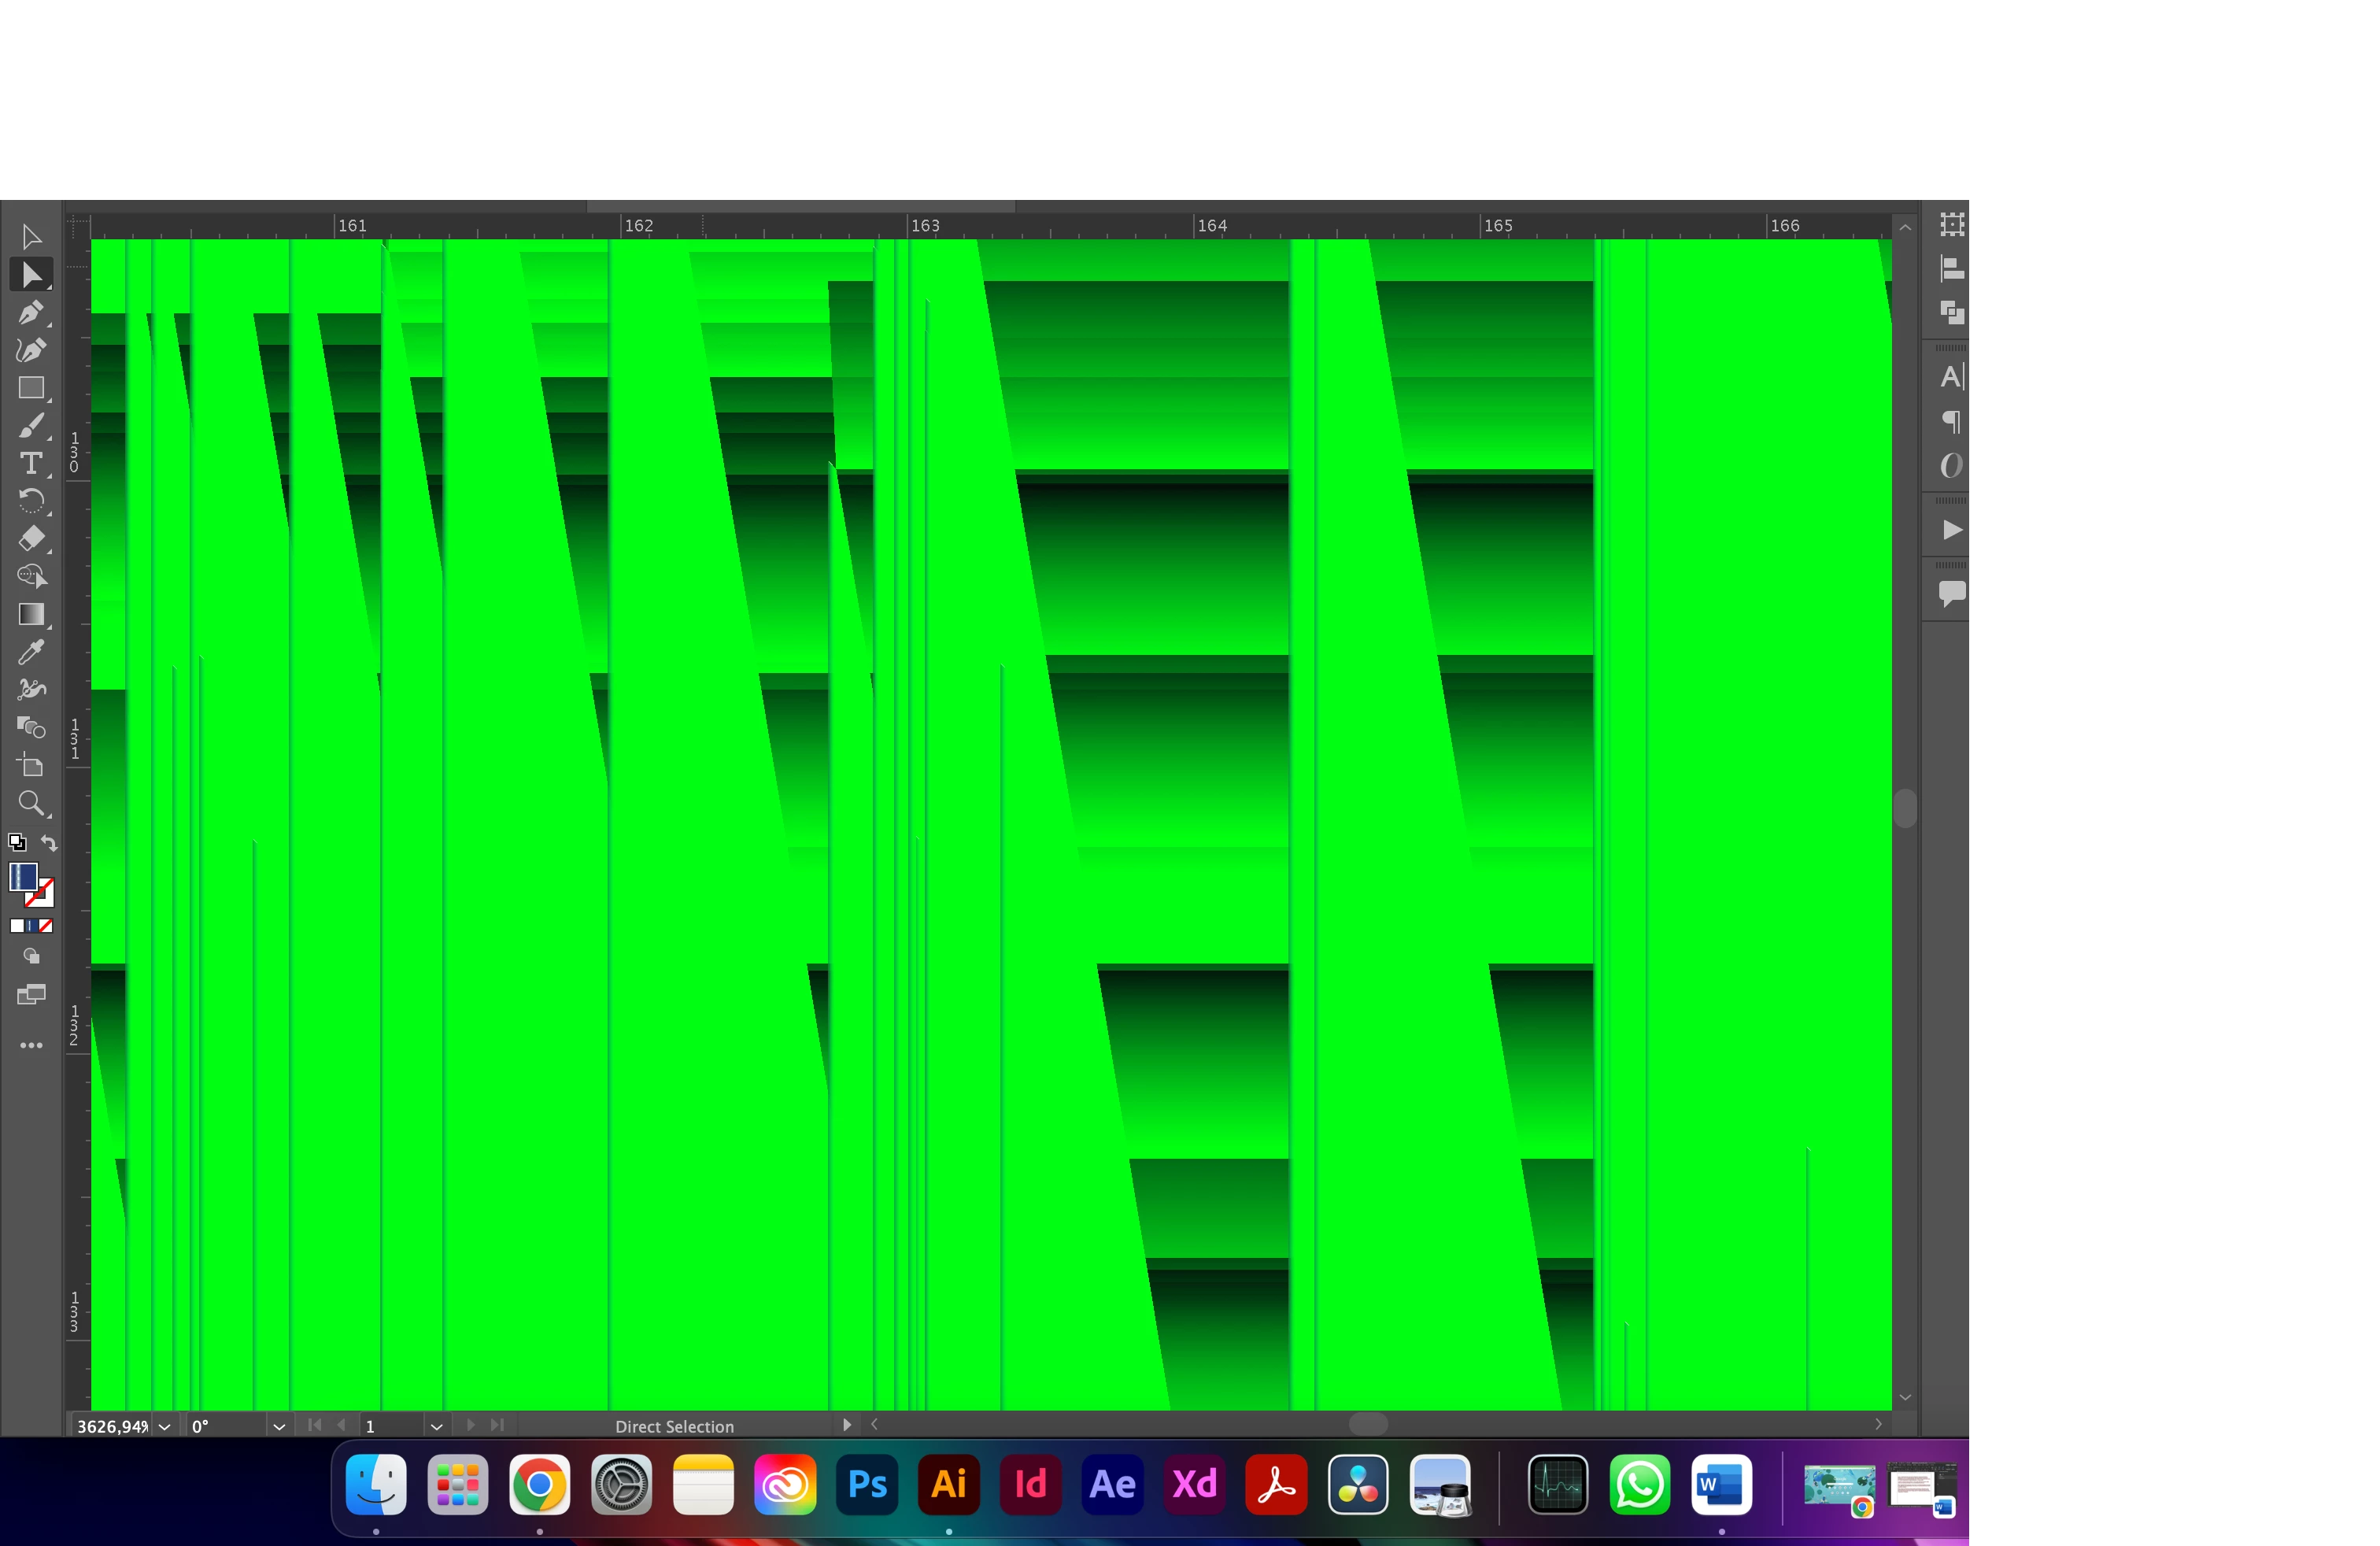
Task: Expand the rotate view angle dropdown
Action: pos(279,1426)
